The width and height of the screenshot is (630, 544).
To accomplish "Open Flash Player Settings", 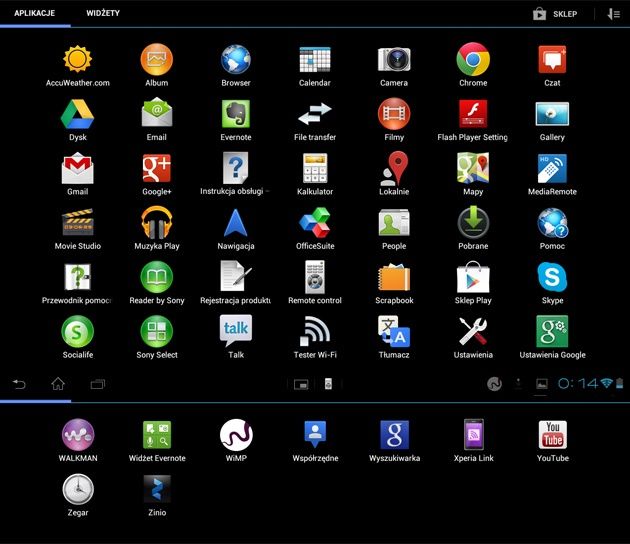I will (x=473, y=114).
